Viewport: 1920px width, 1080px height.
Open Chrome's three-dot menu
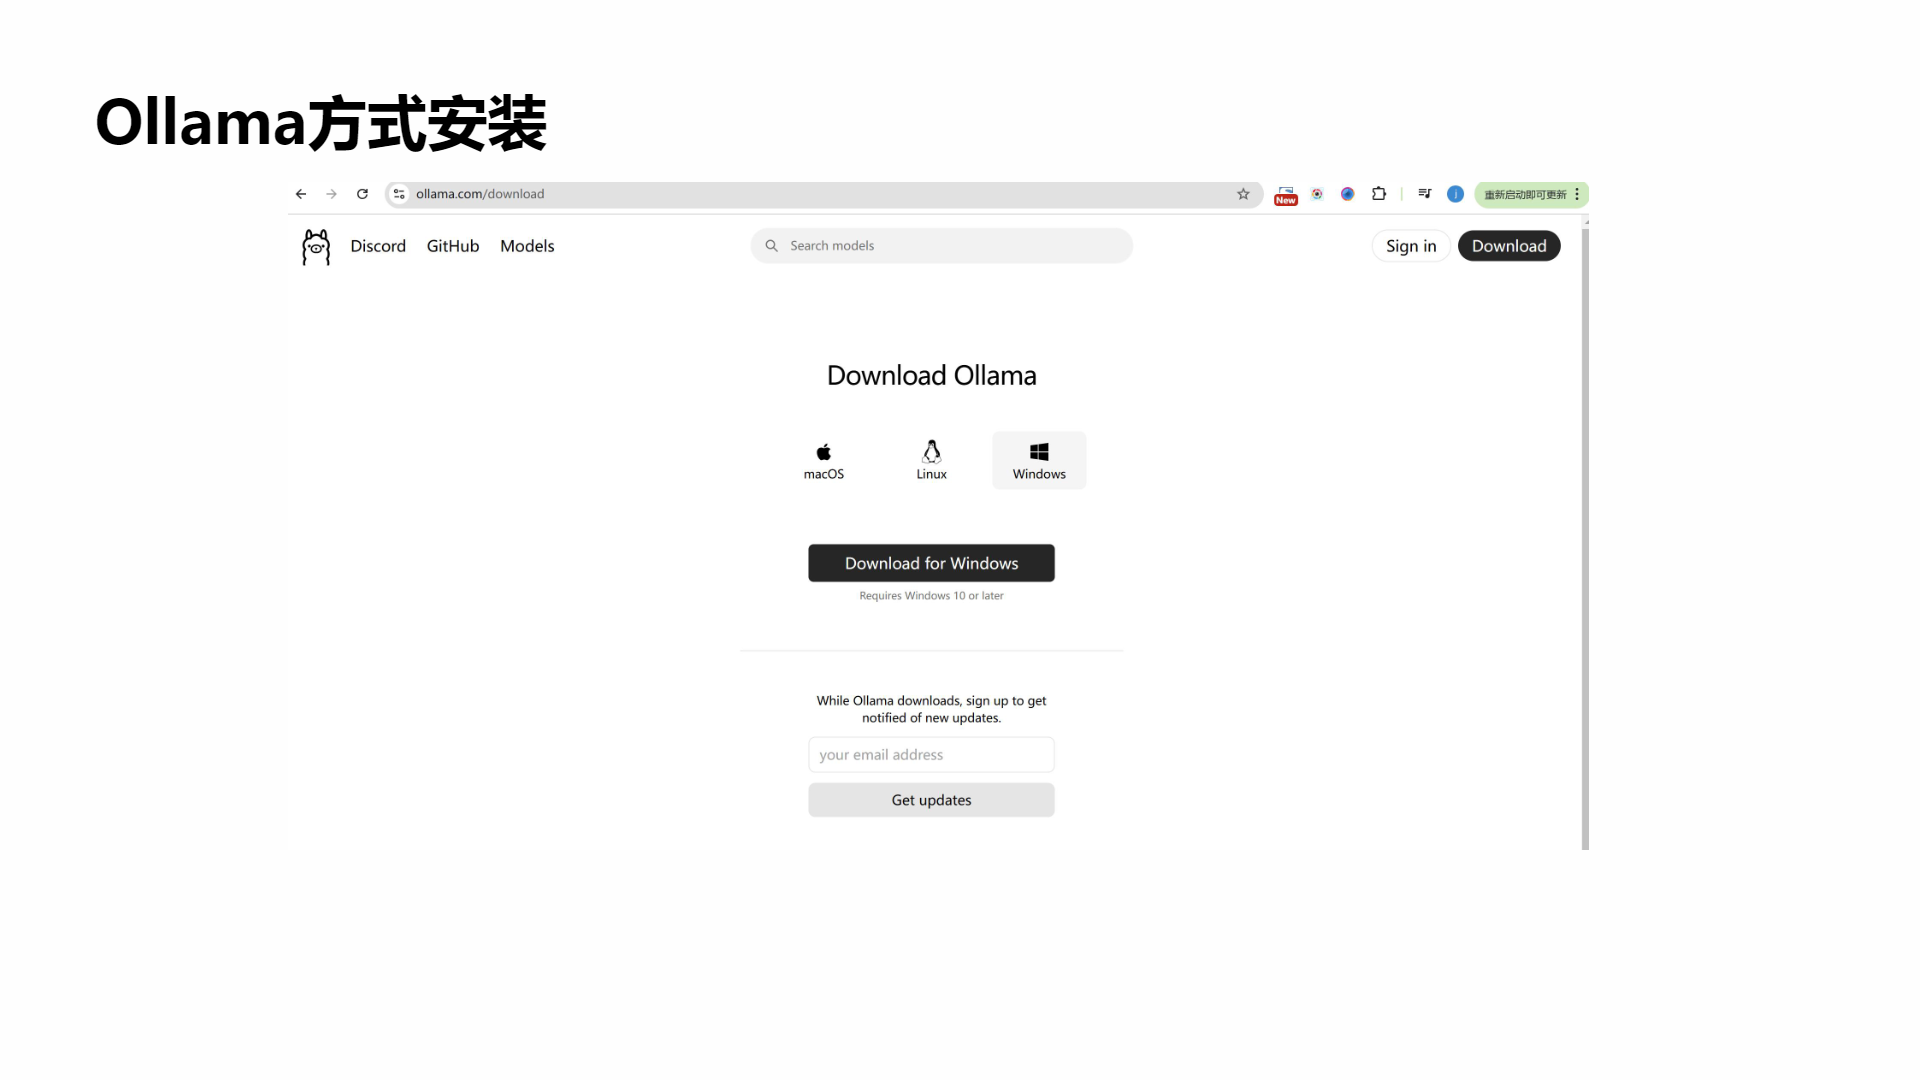click(x=1577, y=194)
